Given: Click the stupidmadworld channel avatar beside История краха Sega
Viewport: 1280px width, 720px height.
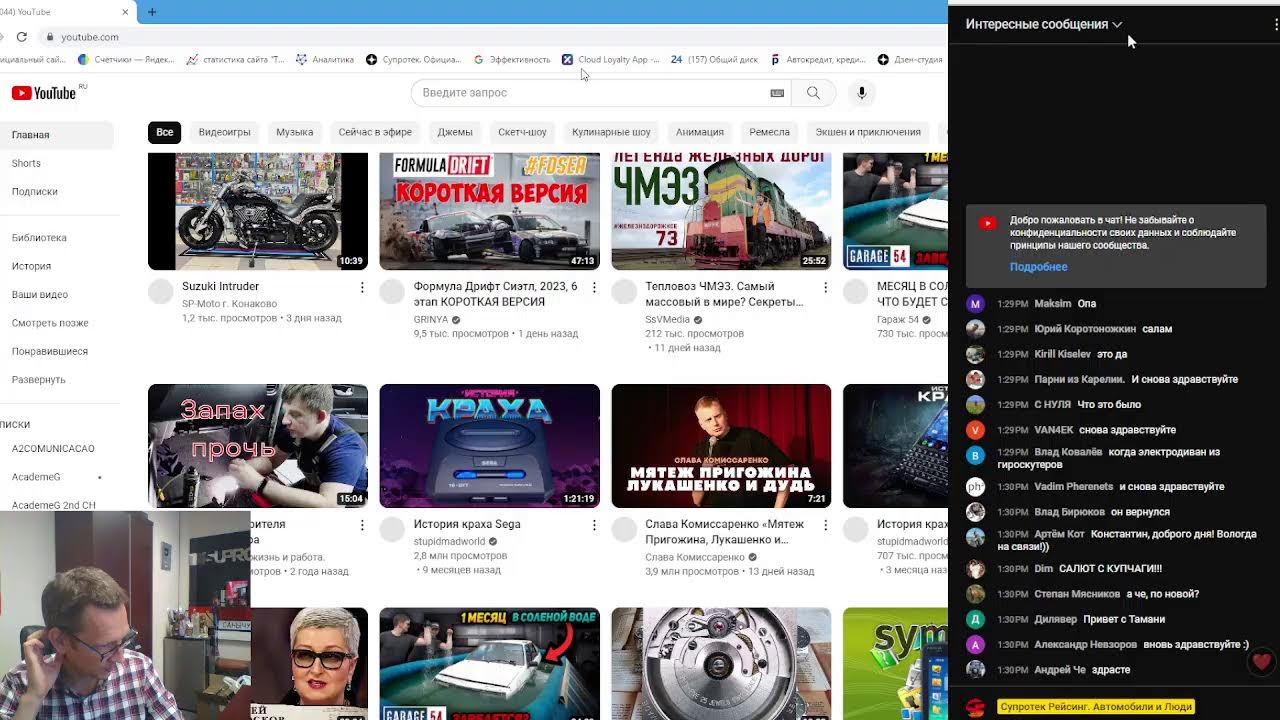Looking at the screenshot, I should click(392, 530).
